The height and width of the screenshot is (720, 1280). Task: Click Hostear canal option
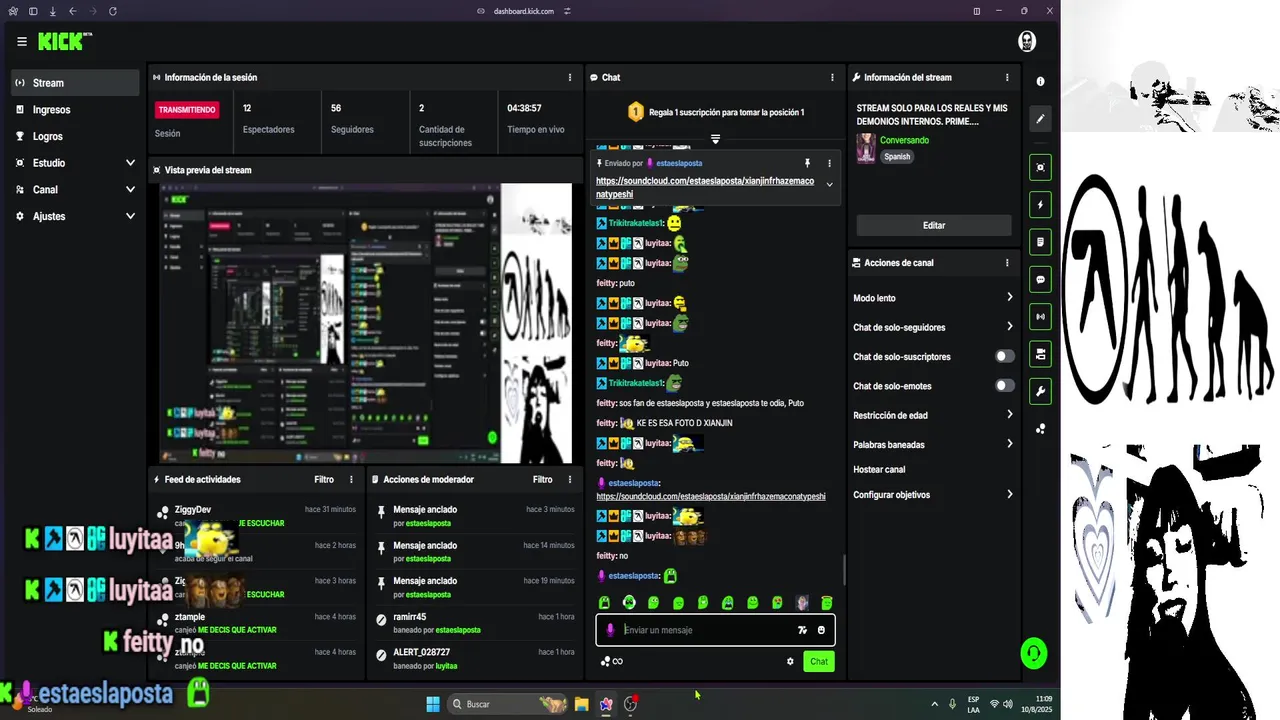point(879,469)
